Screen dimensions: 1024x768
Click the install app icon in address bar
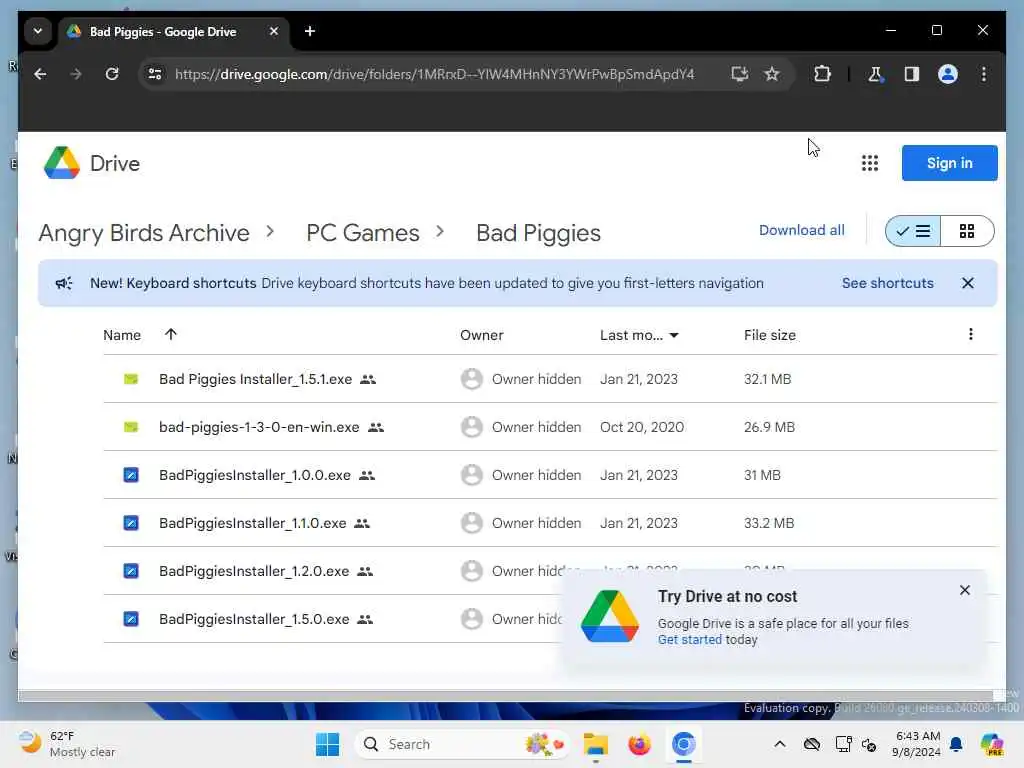click(x=739, y=74)
